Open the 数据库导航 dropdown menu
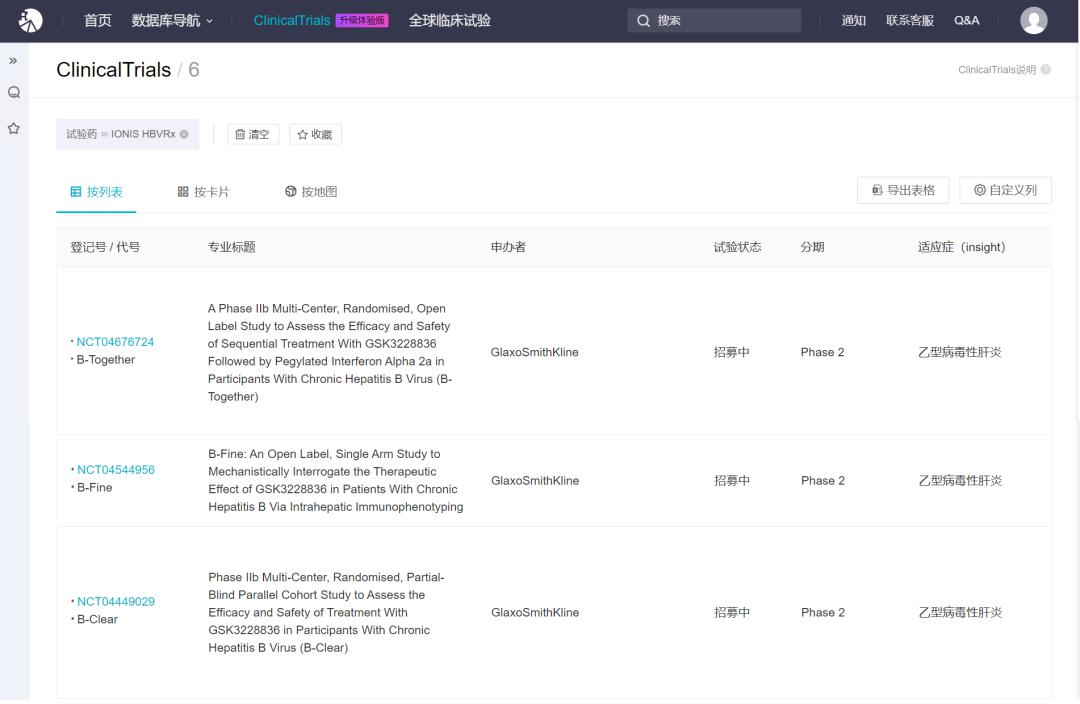Image resolution: width=1080 pixels, height=704 pixels. click(172, 21)
